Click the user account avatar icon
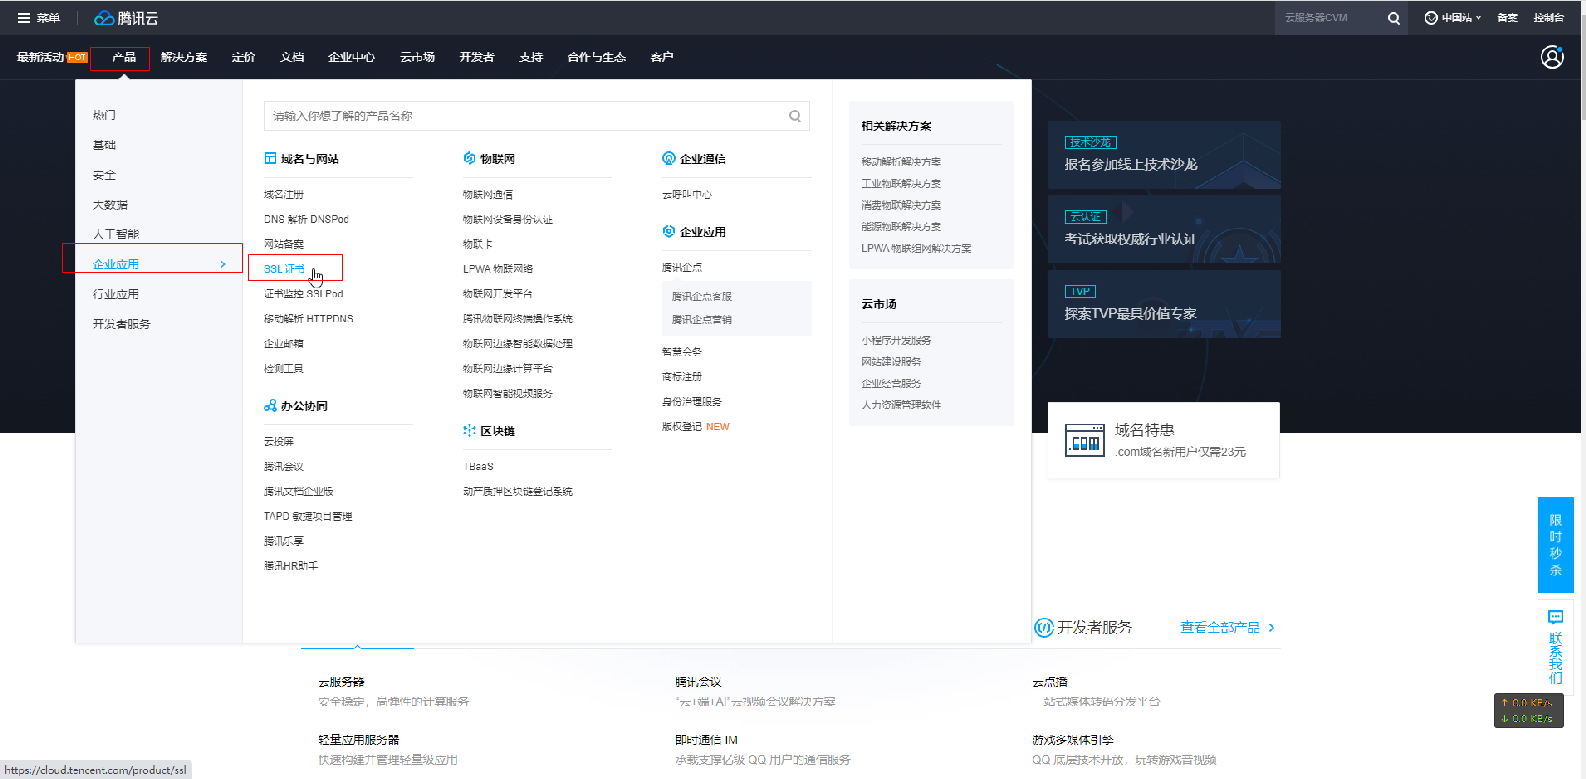1586x779 pixels. pos(1552,57)
